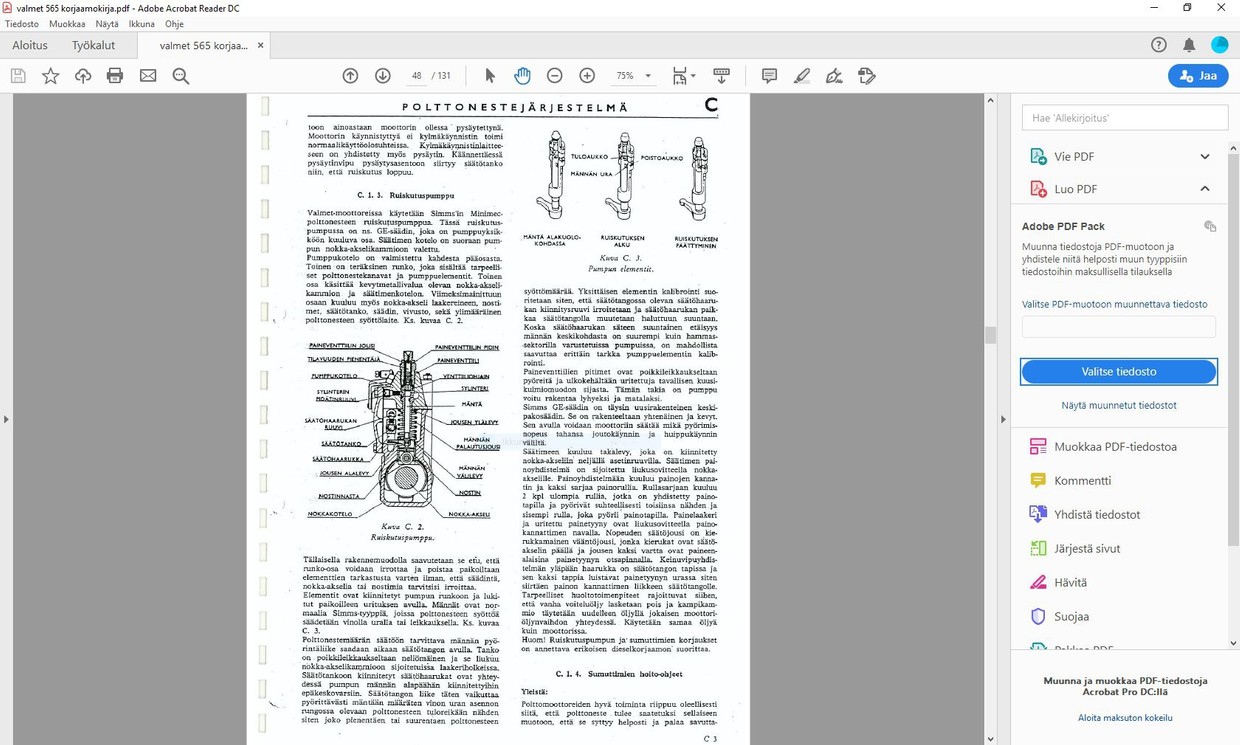The image size is (1240, 745).
Task: Click the Jaa share button
Action: pos(1198,76)
